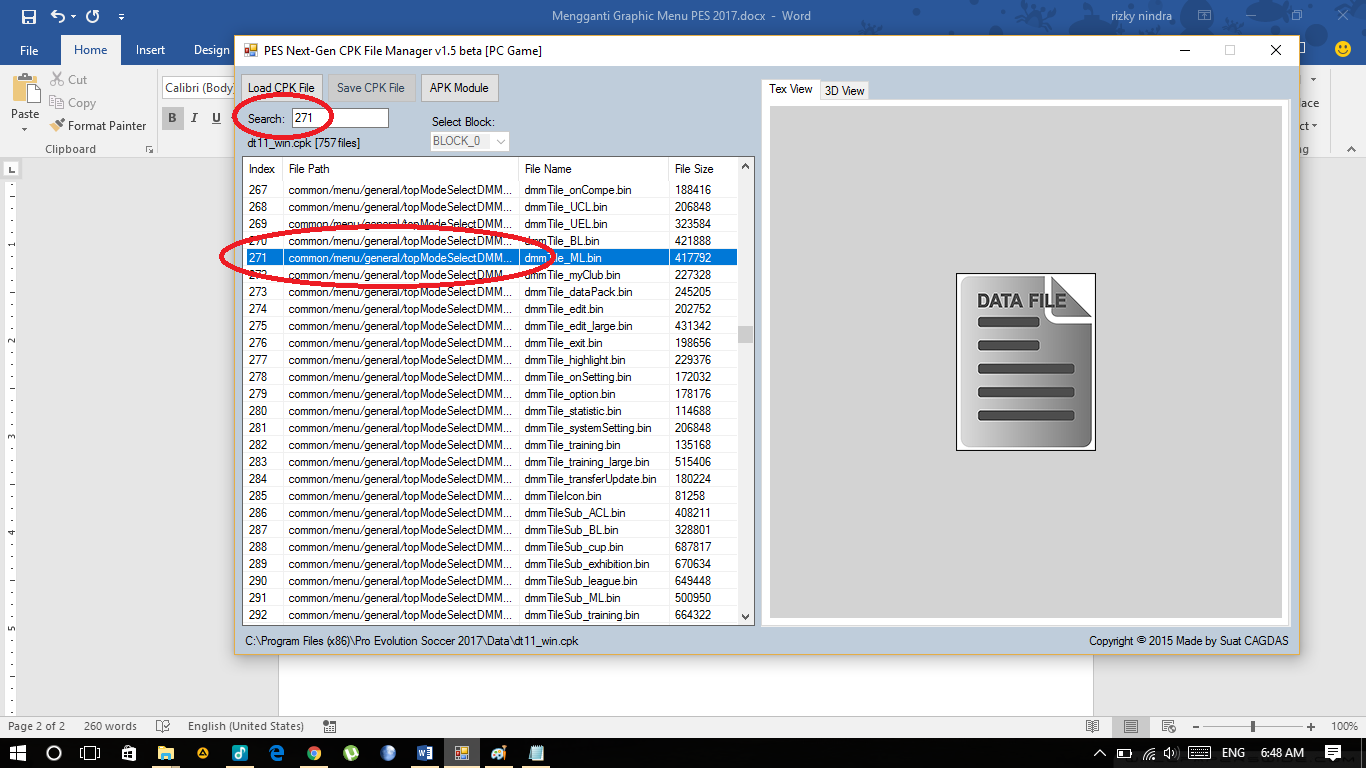Toggle Bold formatting in Word ribbon
This screenshot has width=1366, height=768.
point(172,118)
